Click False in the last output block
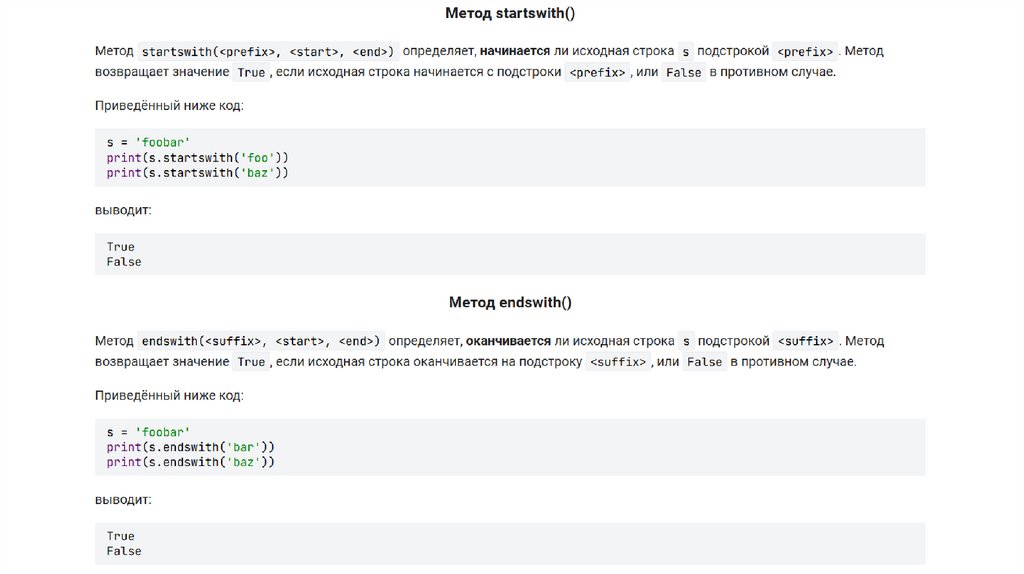1024x574 pixels. 124,551
